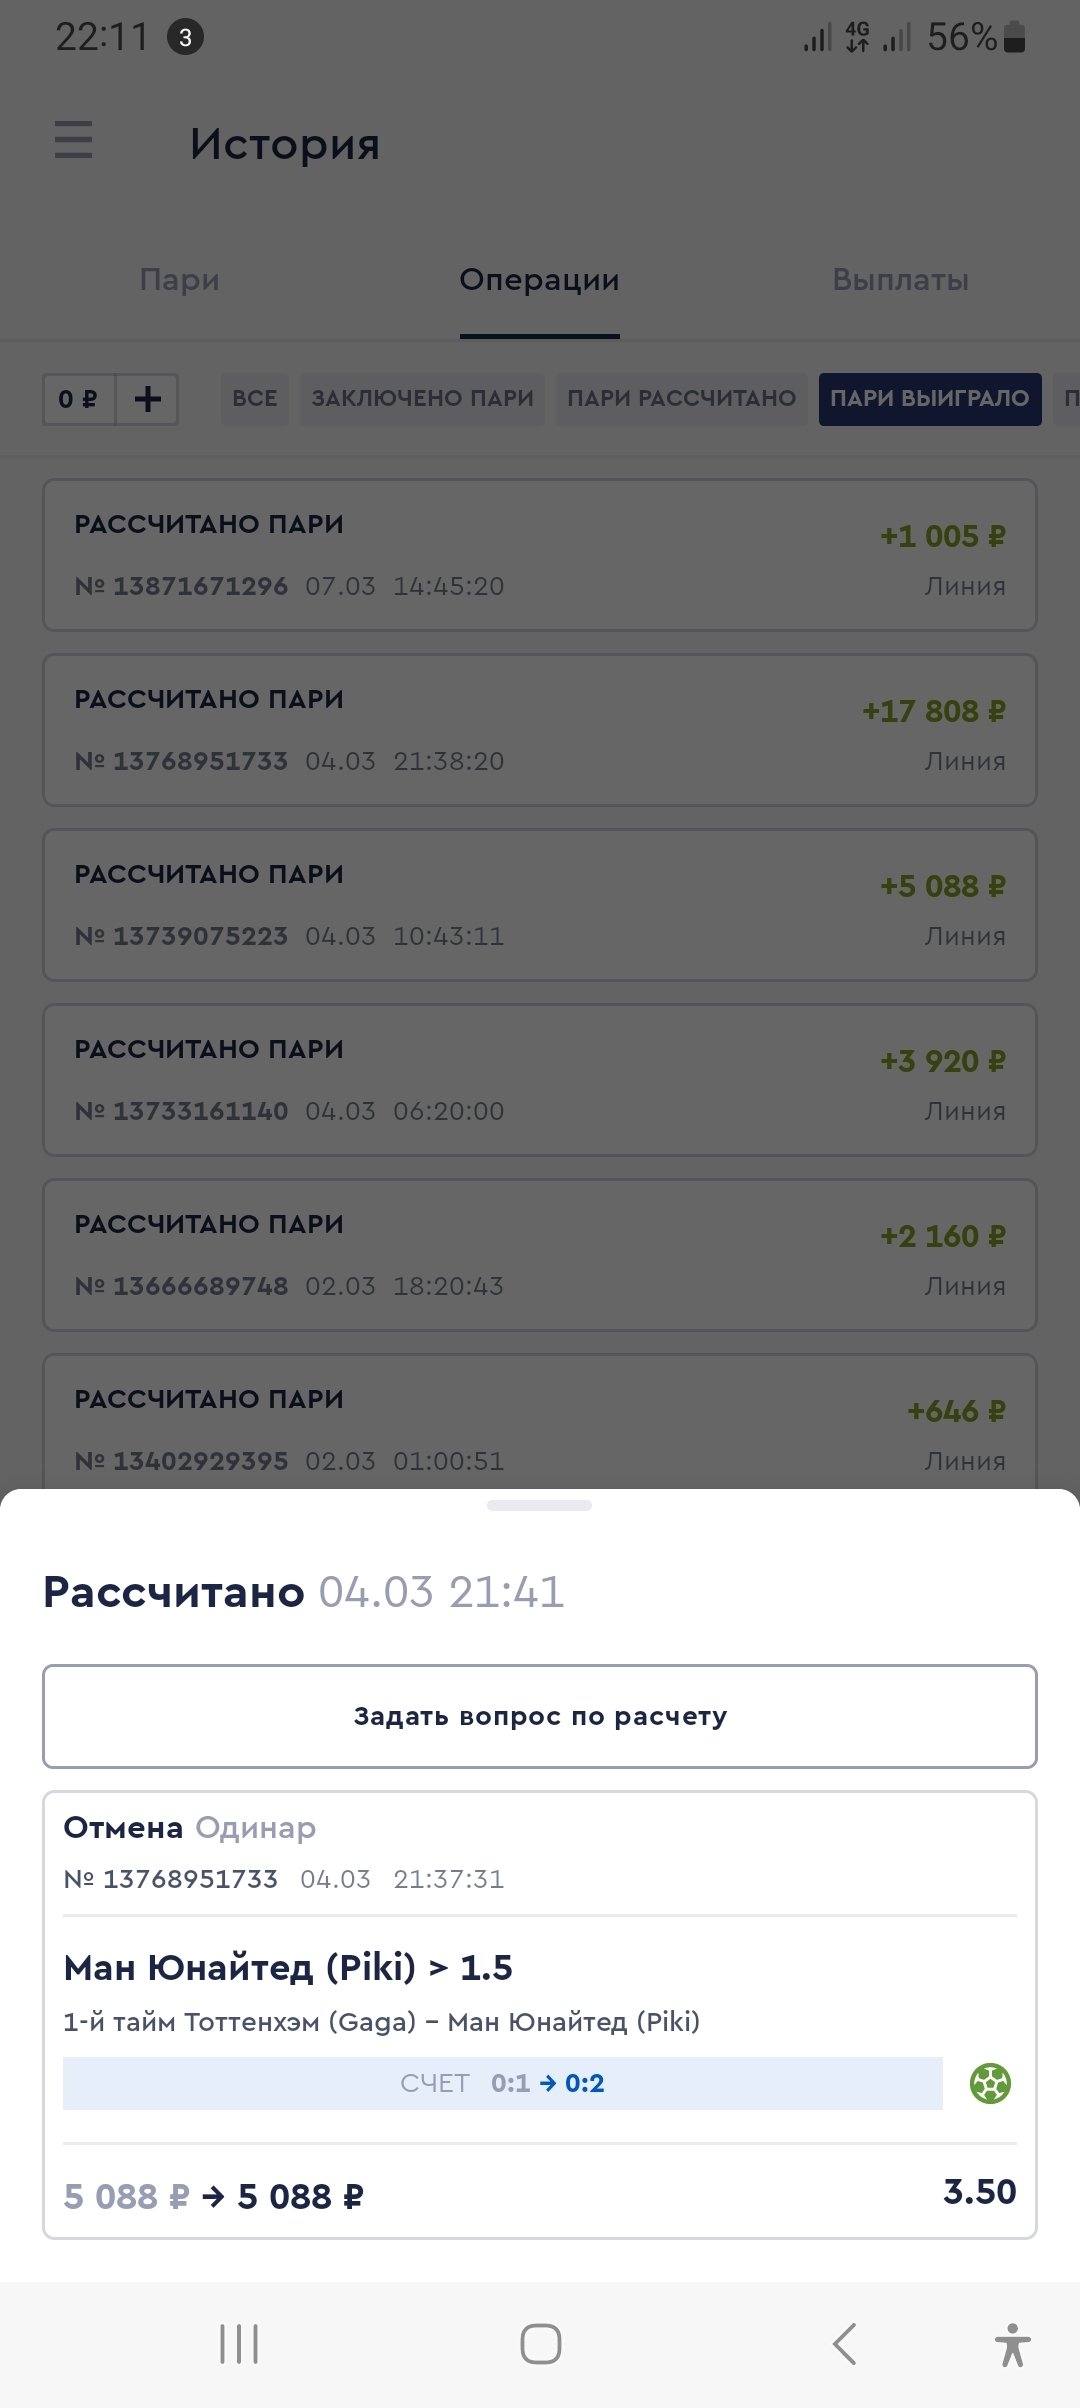Viewport: 1080px width, 2408px height.
Task: Select the ВСЕ filter chip
Action: point(254,399)
